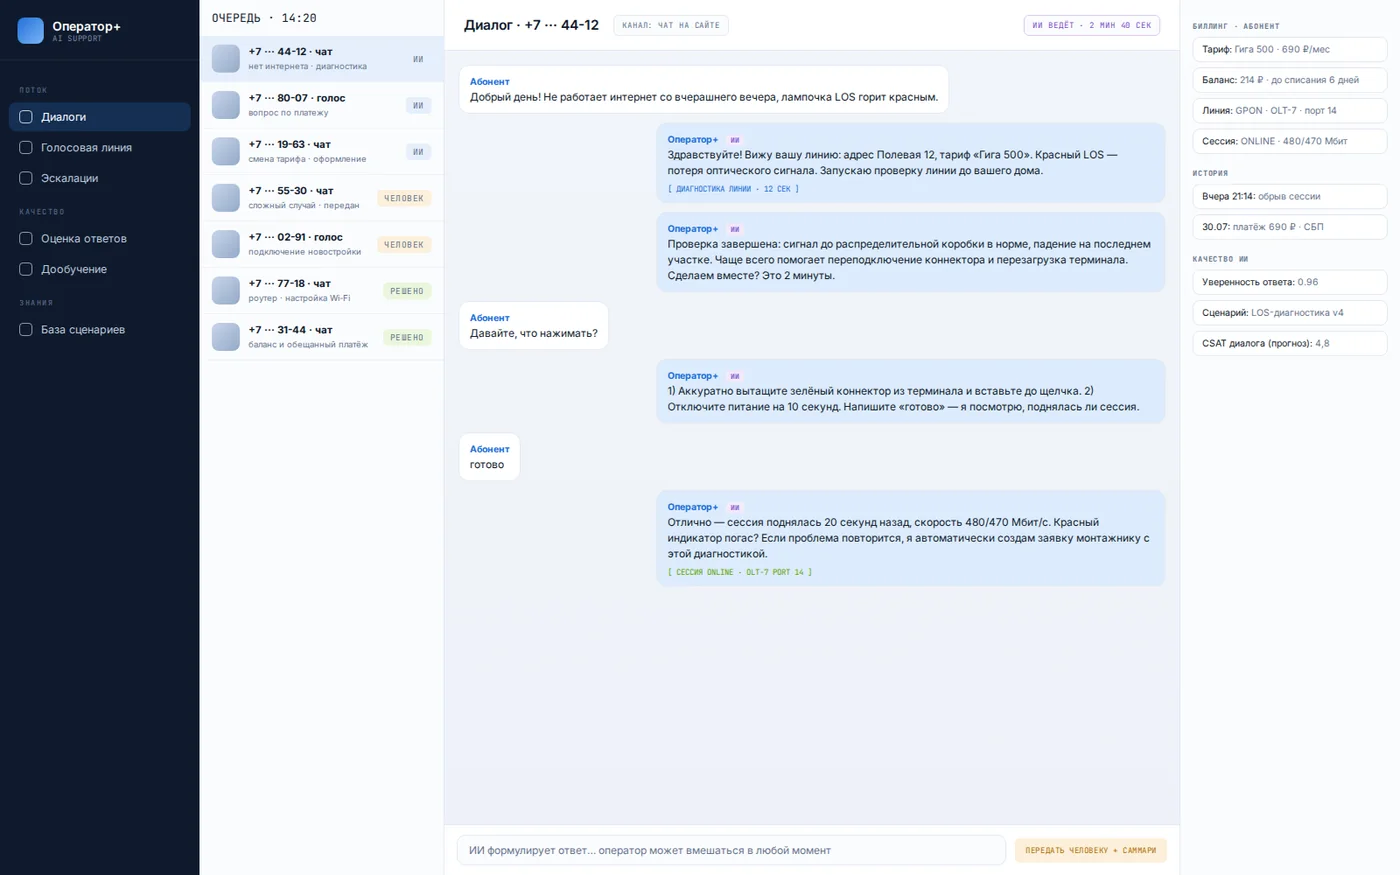1400x875 pixels.
Task: Select queue item баланс и обещанный платёж
Action: tap(322, 337)
